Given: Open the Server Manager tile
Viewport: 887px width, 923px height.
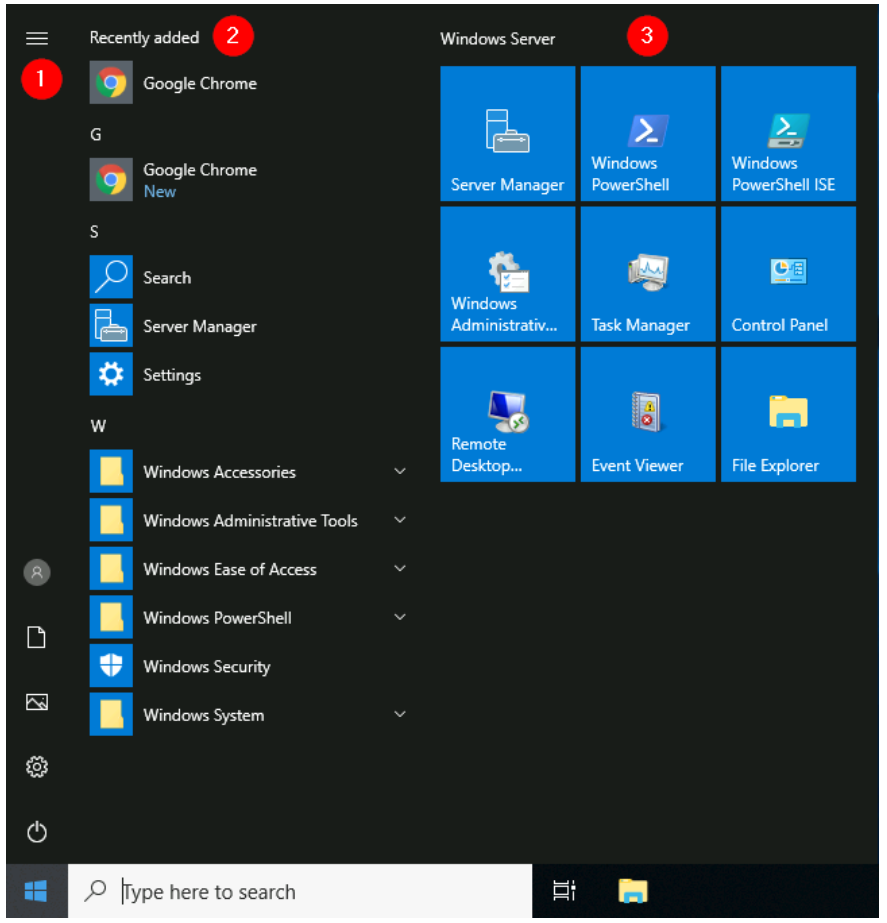Looking at the screenshot, I should (507, 134).
